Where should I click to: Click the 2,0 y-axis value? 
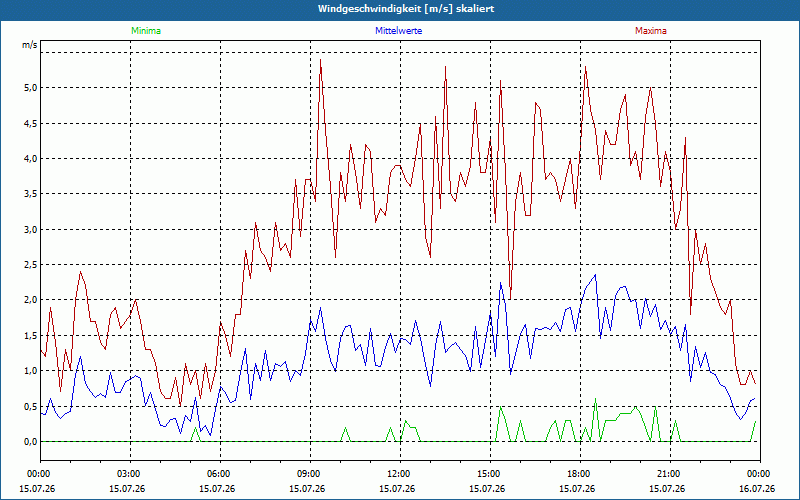(x=31, y=300)
